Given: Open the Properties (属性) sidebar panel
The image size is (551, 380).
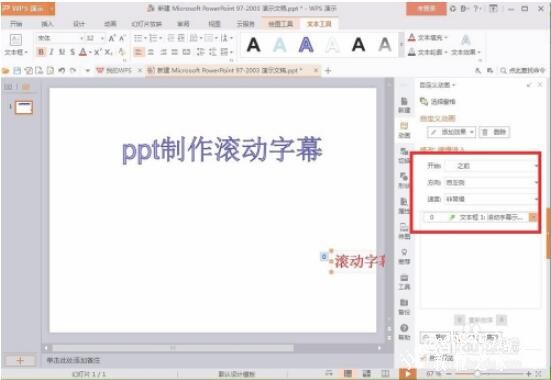Looking at the screenshot, I should (x=404, y=206).
